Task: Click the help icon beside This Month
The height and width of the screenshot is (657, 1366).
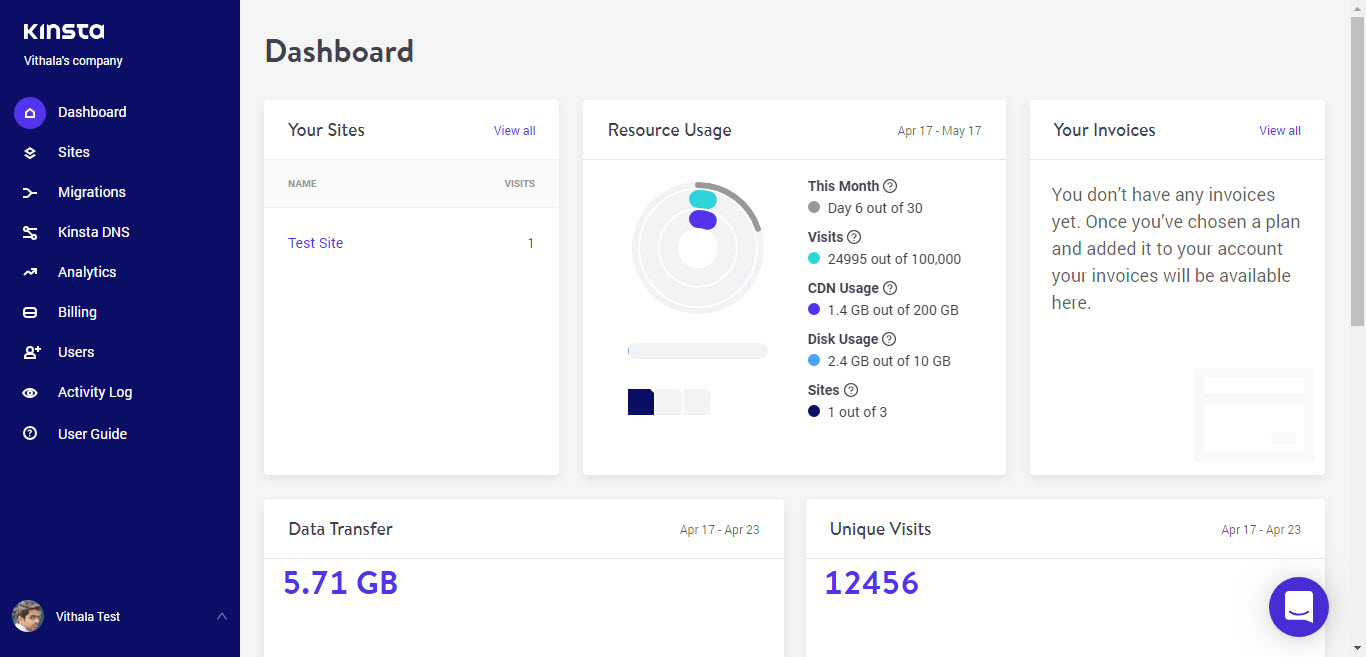Action: (890, 186)
